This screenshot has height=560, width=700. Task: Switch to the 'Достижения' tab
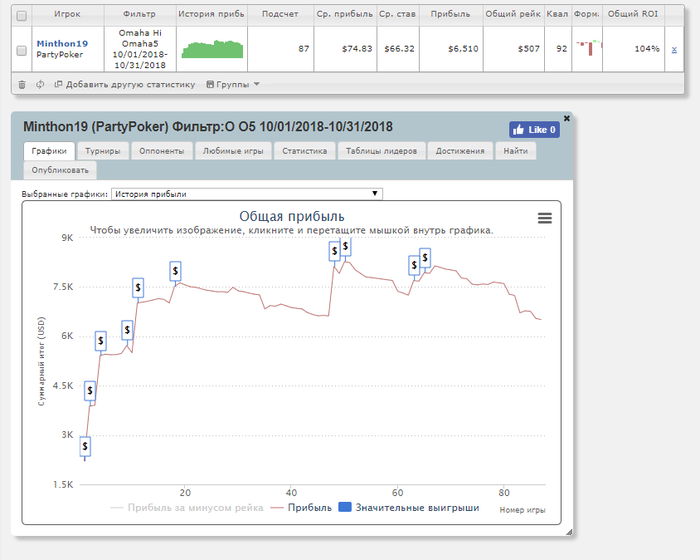pyautogui.click(x=460, y=151)
